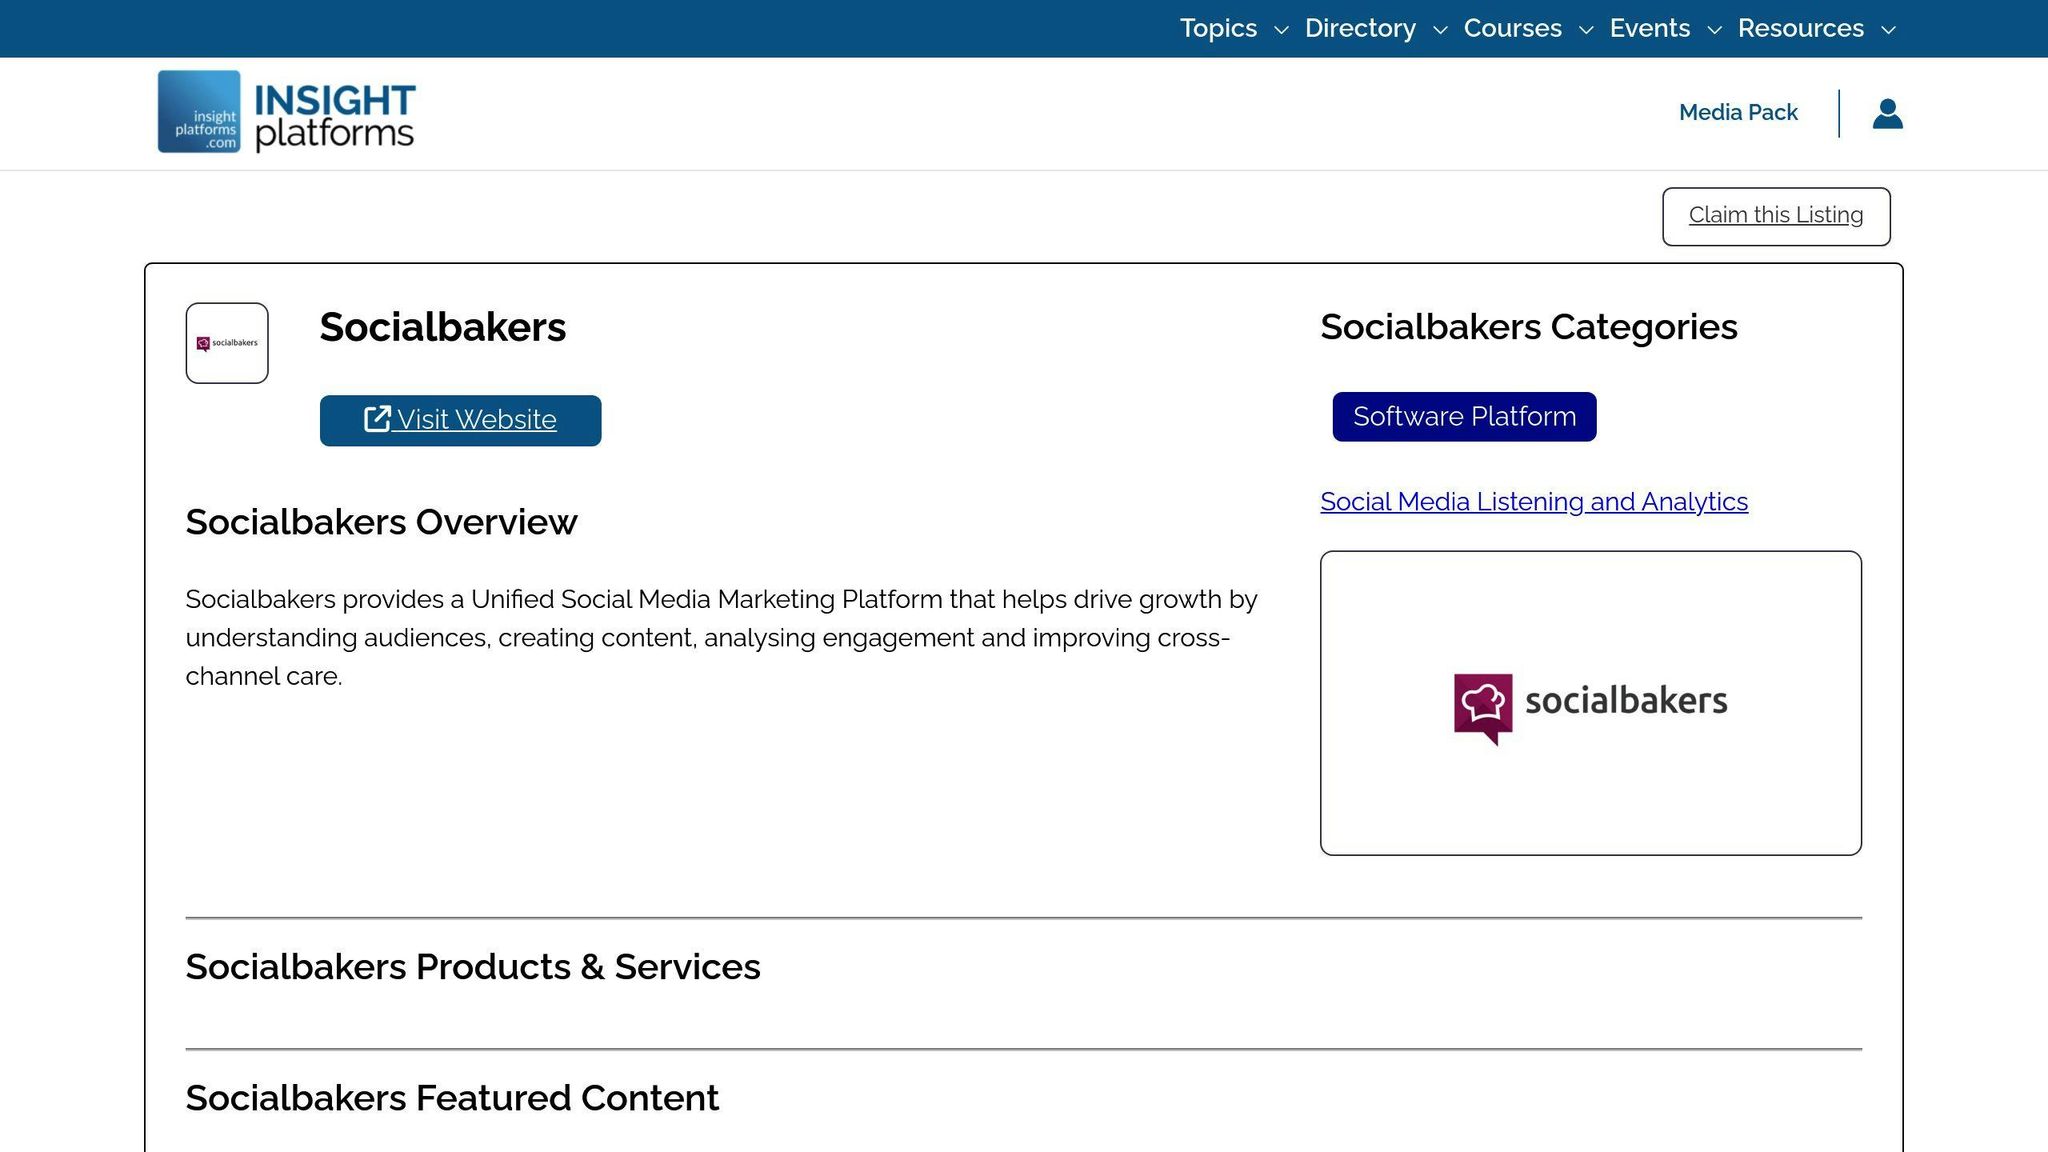Click the external-link icon on Visit Website
Image resolution: width=2048 pixels, height=1152 pixels.
tap(377, 419)
